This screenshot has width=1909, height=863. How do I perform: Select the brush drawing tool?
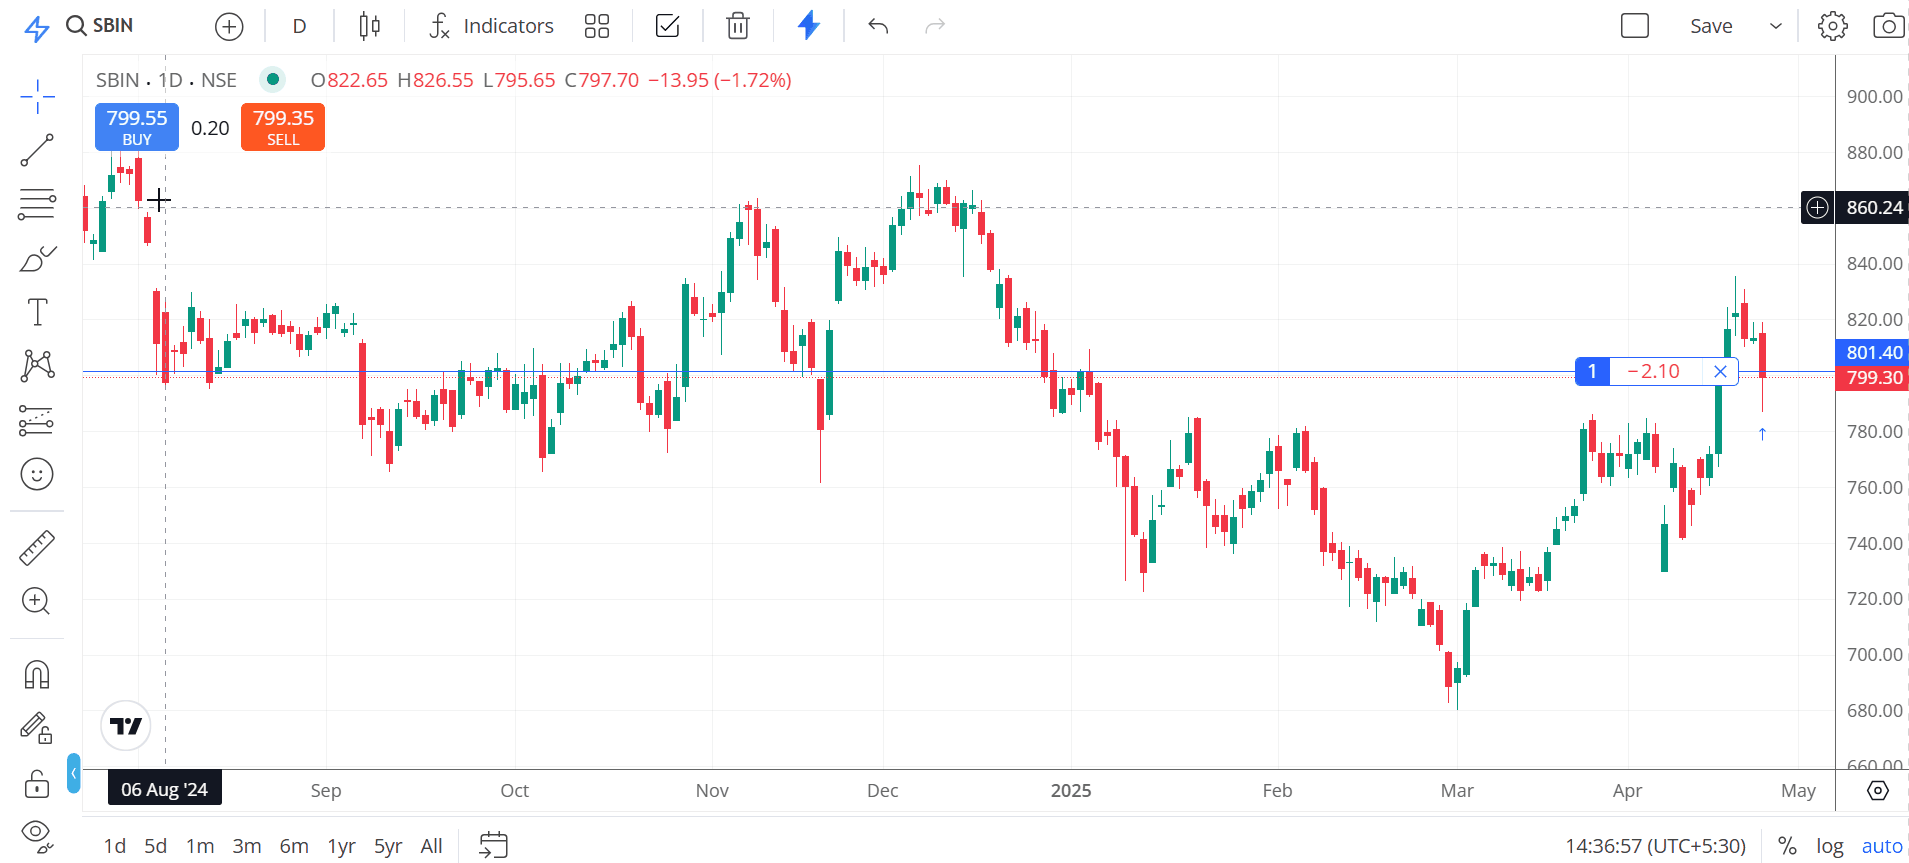pyautogui.click(x=37, y=260)
